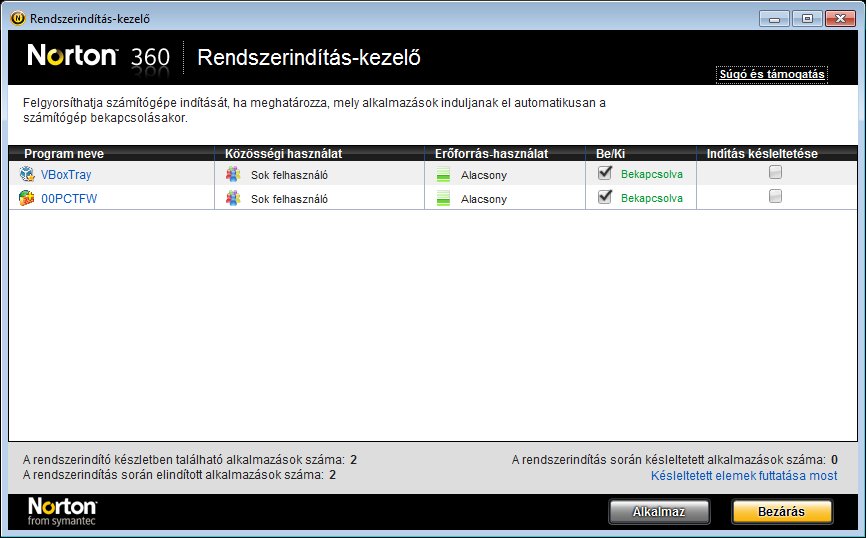Click resource usage bar icon for 00PCTFW
This screenshot has width=868, height=538.
tap(444, 199)
